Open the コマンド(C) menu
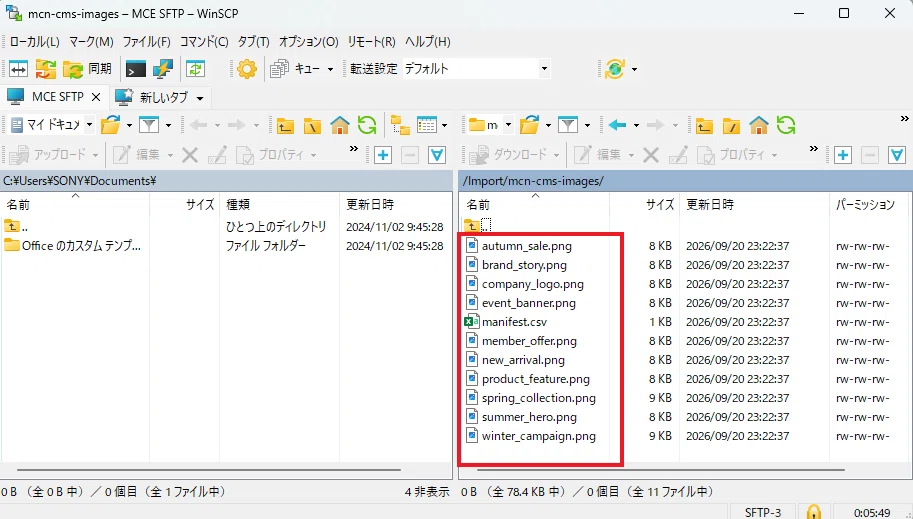This screenshot has height=519, width=913. pyautogui.click(x=204, y=41)
